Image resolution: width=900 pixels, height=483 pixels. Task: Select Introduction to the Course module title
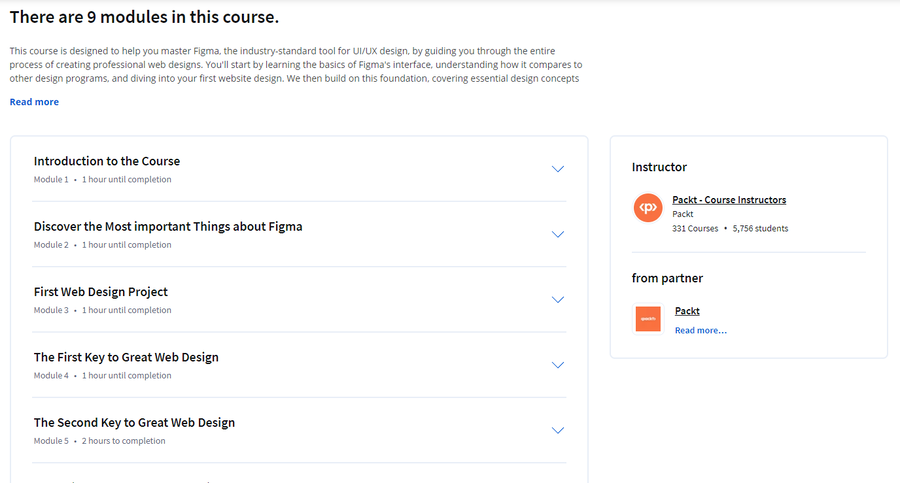pos(107,161)
